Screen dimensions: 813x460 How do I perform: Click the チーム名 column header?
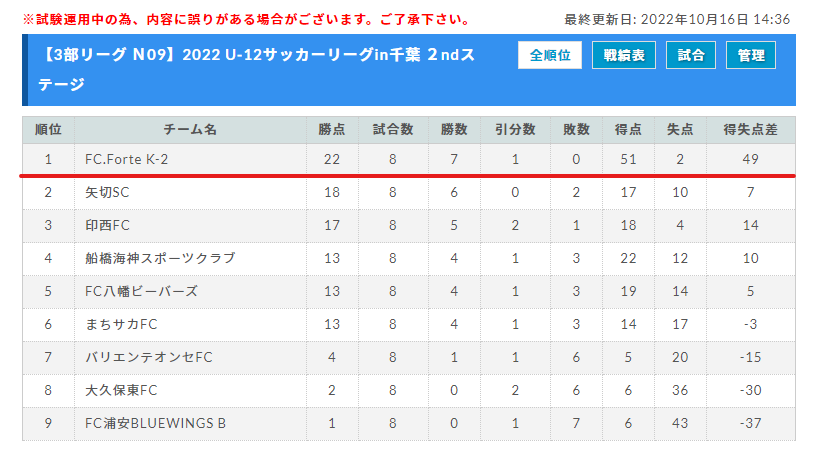190,130
